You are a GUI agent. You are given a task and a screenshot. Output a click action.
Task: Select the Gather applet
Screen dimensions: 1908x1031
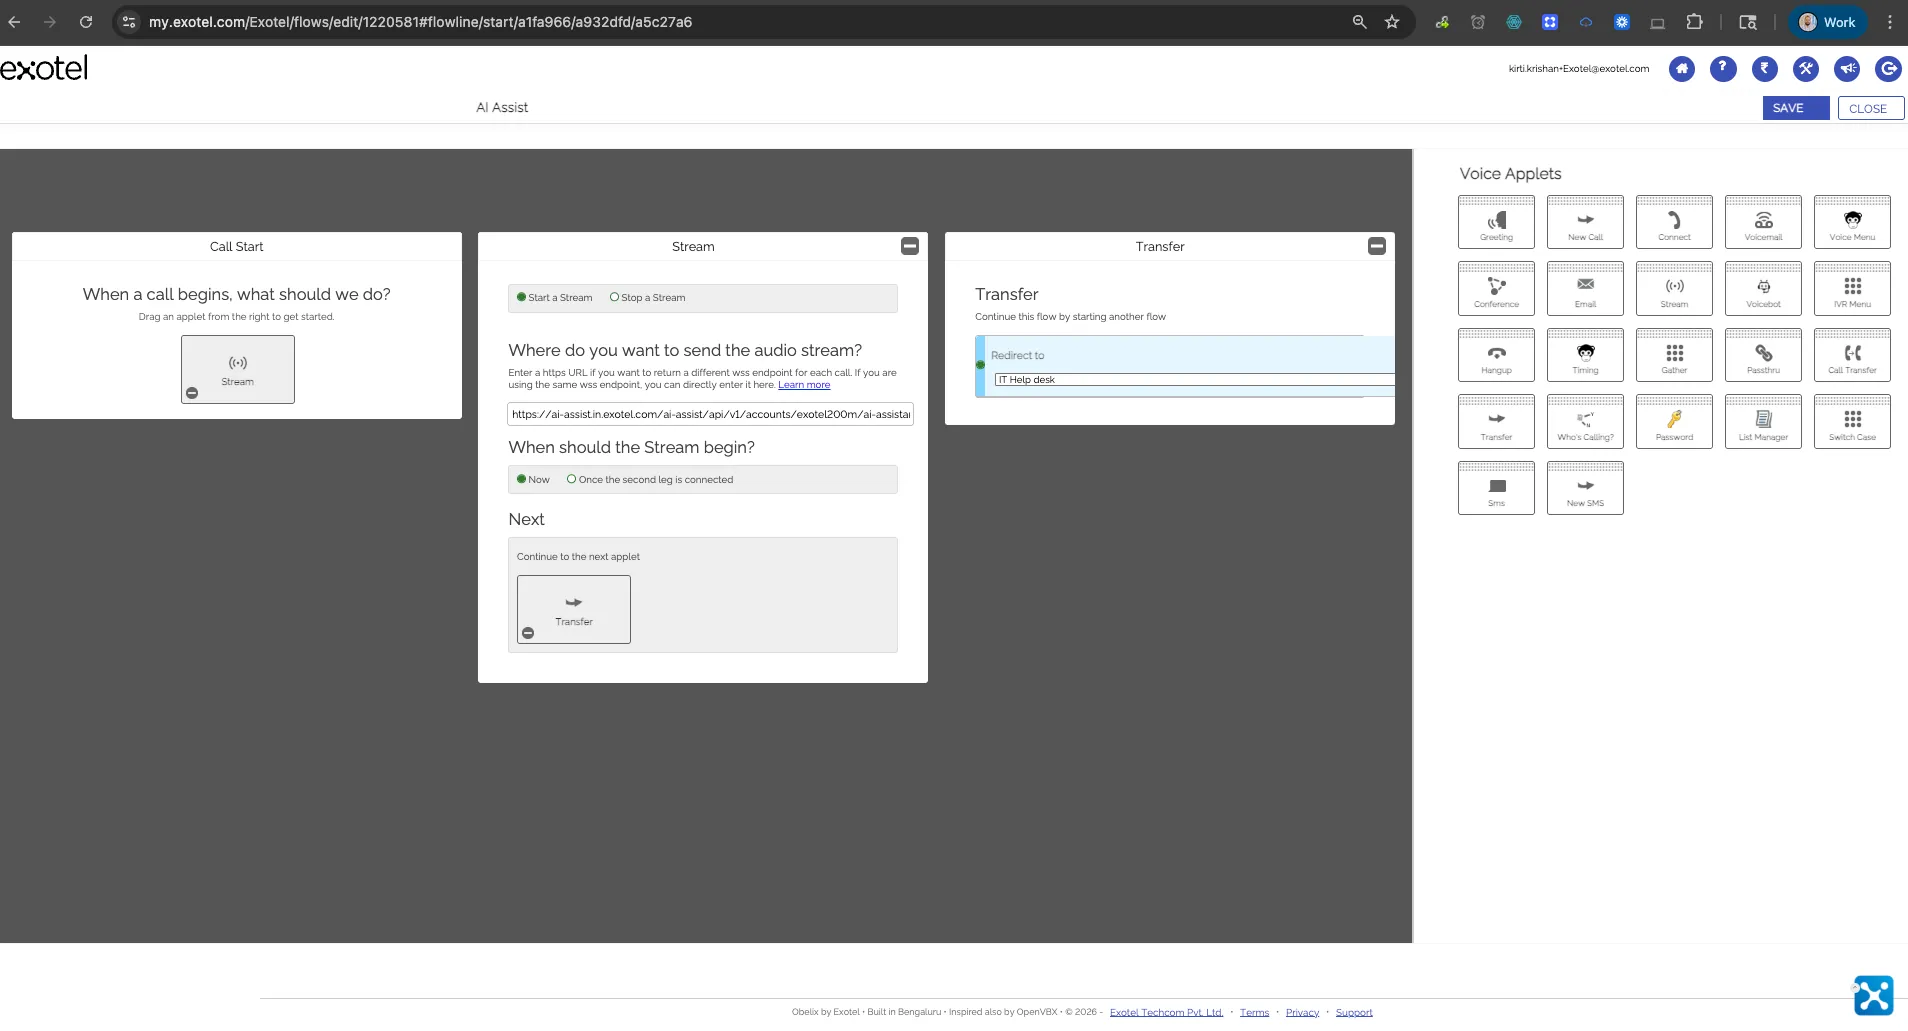click(1674, 355)
